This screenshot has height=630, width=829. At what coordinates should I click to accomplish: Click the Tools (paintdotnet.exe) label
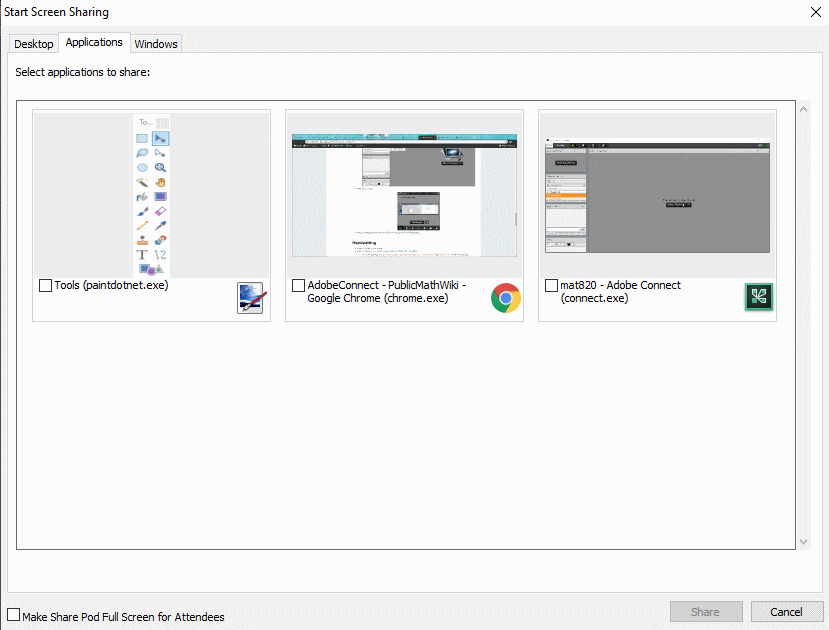coord(112,285)
